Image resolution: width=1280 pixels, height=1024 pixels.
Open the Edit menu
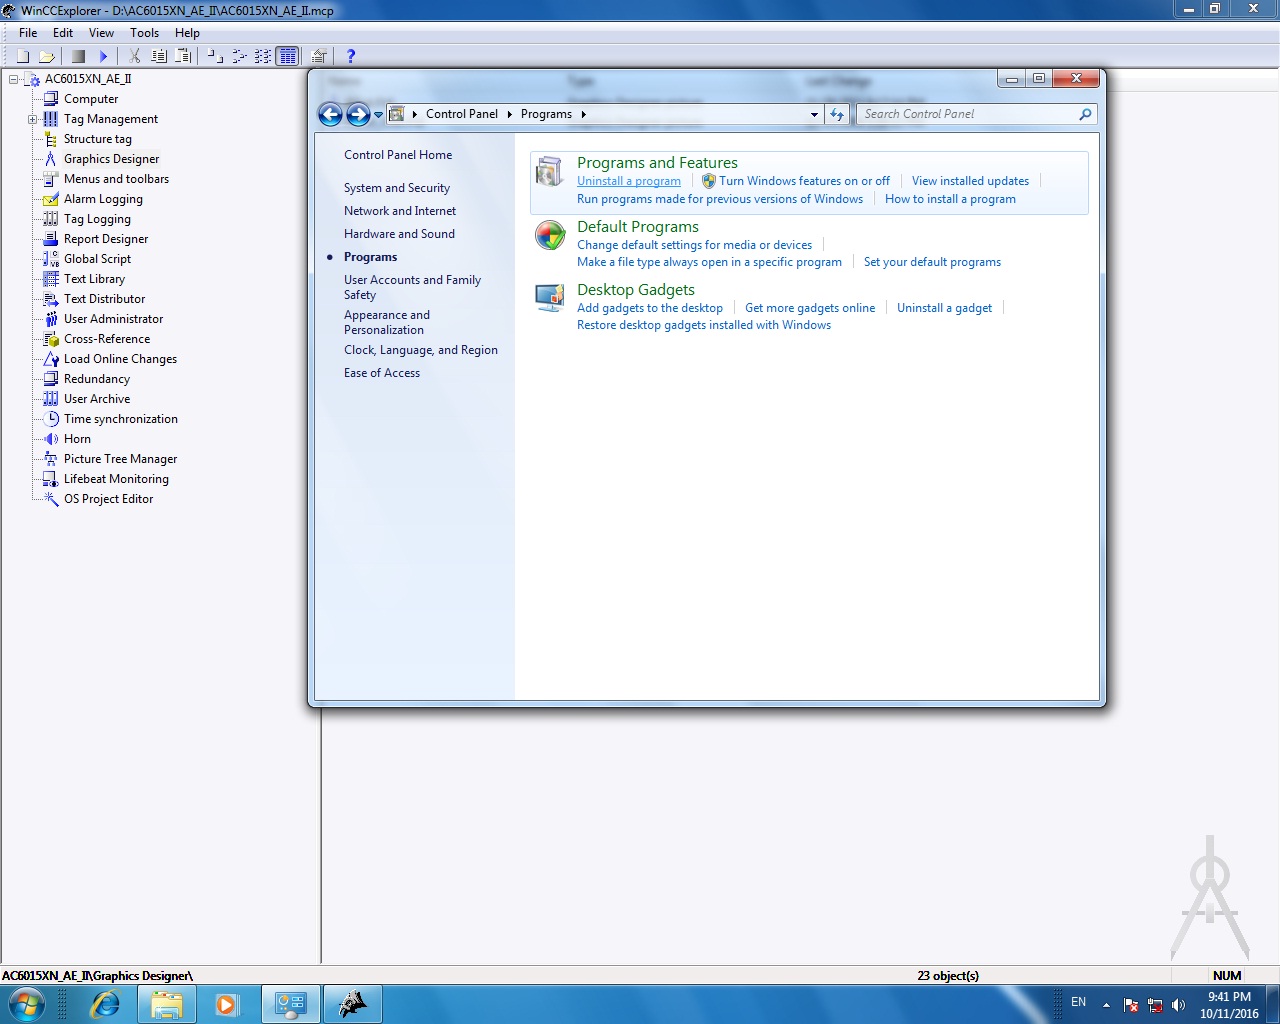point(63,33)
